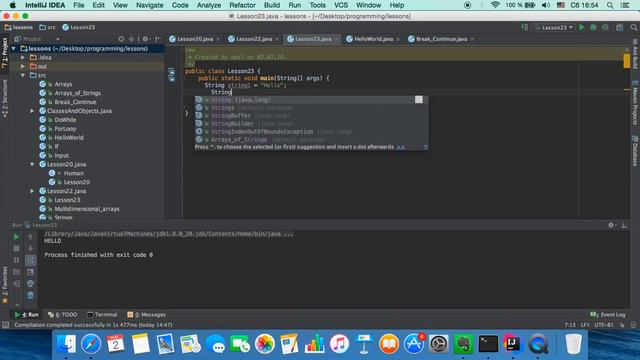Screen dimensions: 640x360
Task: Open the Lesson23 run configuration dropdown
Action: coord(554,27)
